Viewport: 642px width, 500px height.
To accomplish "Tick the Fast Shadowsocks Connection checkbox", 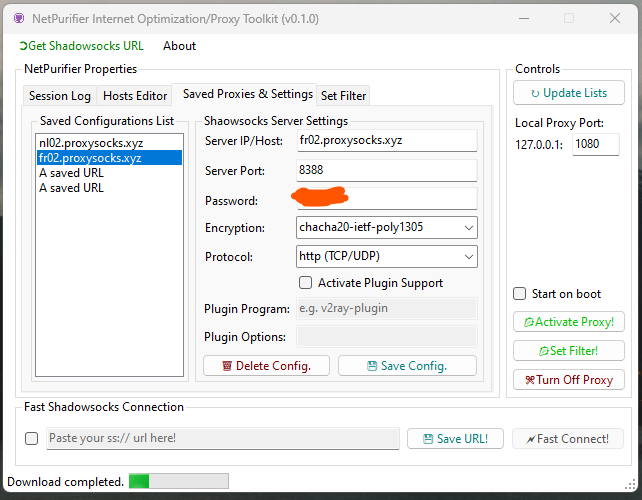I will tap(32, 439).
